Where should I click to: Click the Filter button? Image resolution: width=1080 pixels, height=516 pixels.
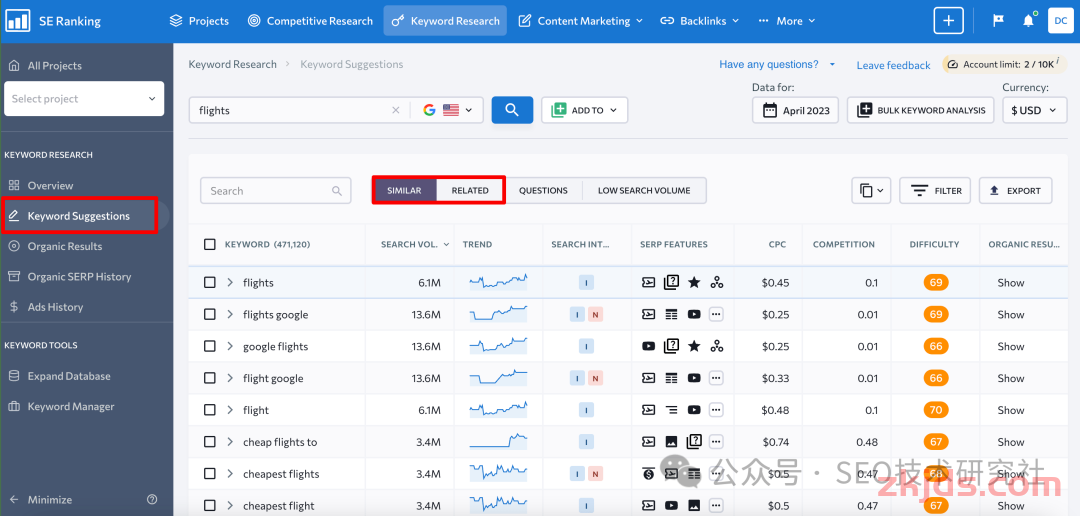click(x=935, y=191)
